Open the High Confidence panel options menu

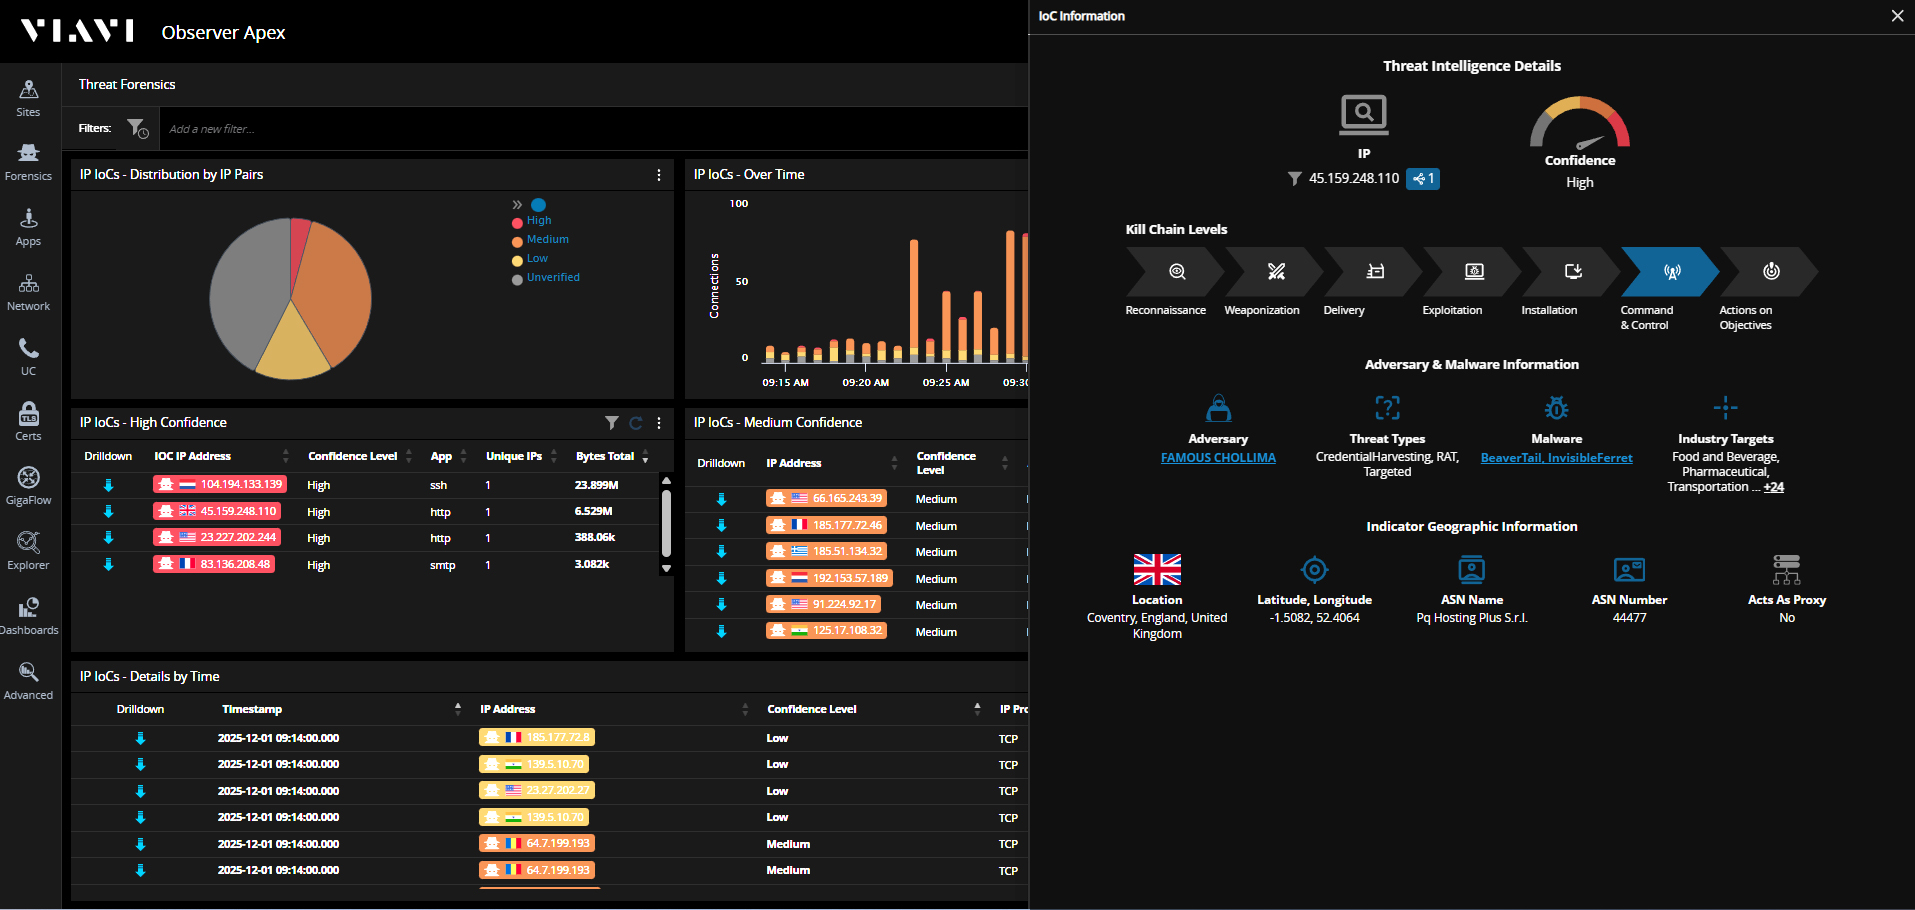(659, 423)
